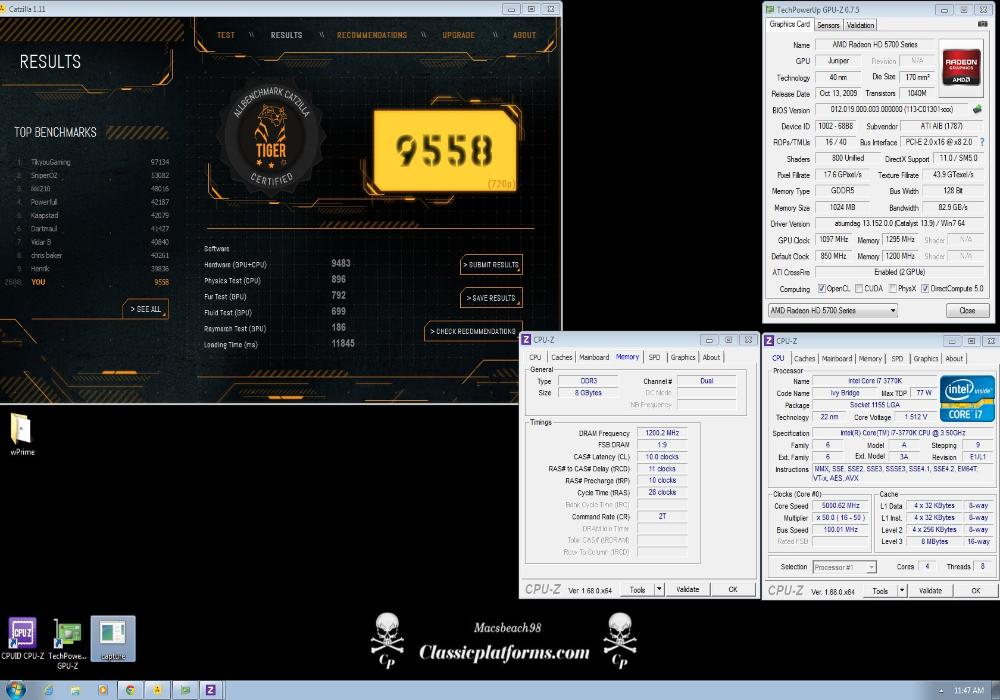Select the TechPowerUp GPU-Z desktop shortcut

[68, 644]
